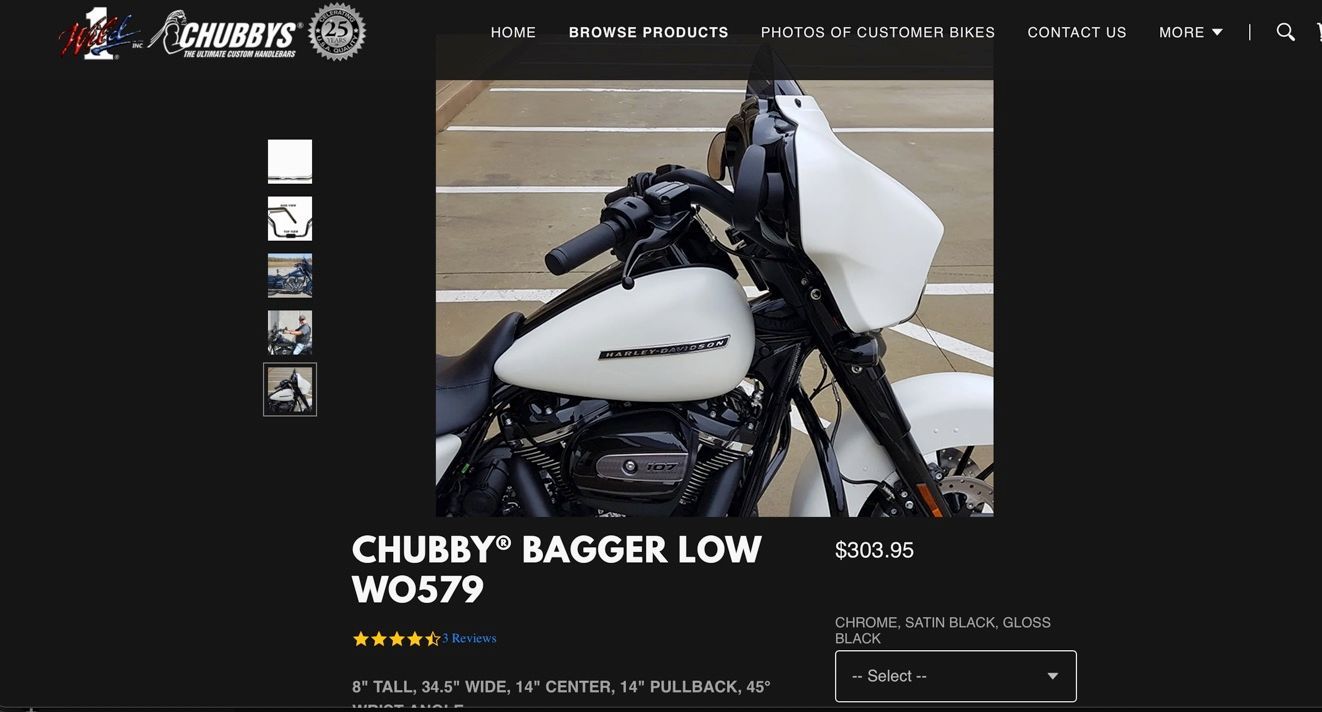Click the 25 years anniversary badge
Image resolution: width=1322 pixels, height=712 pixels.
(x=337, y=32)
